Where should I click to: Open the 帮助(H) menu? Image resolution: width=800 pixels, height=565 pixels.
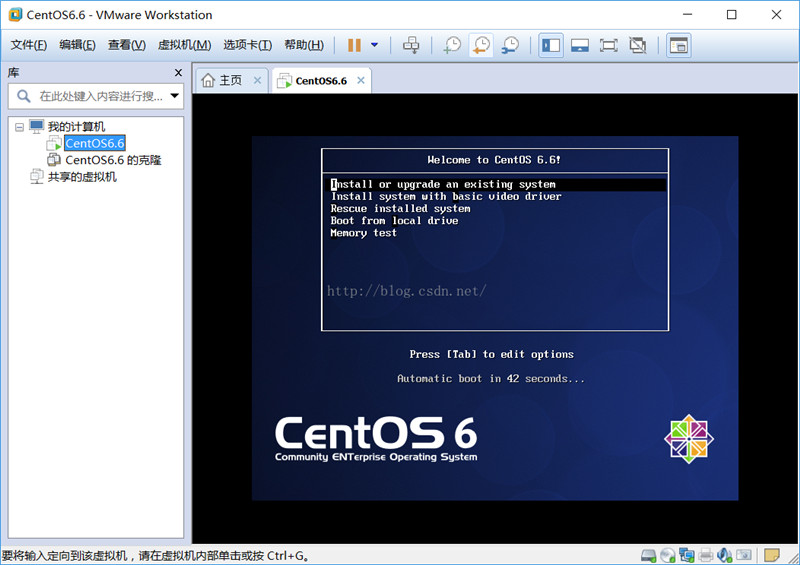(x=304, y=45)
